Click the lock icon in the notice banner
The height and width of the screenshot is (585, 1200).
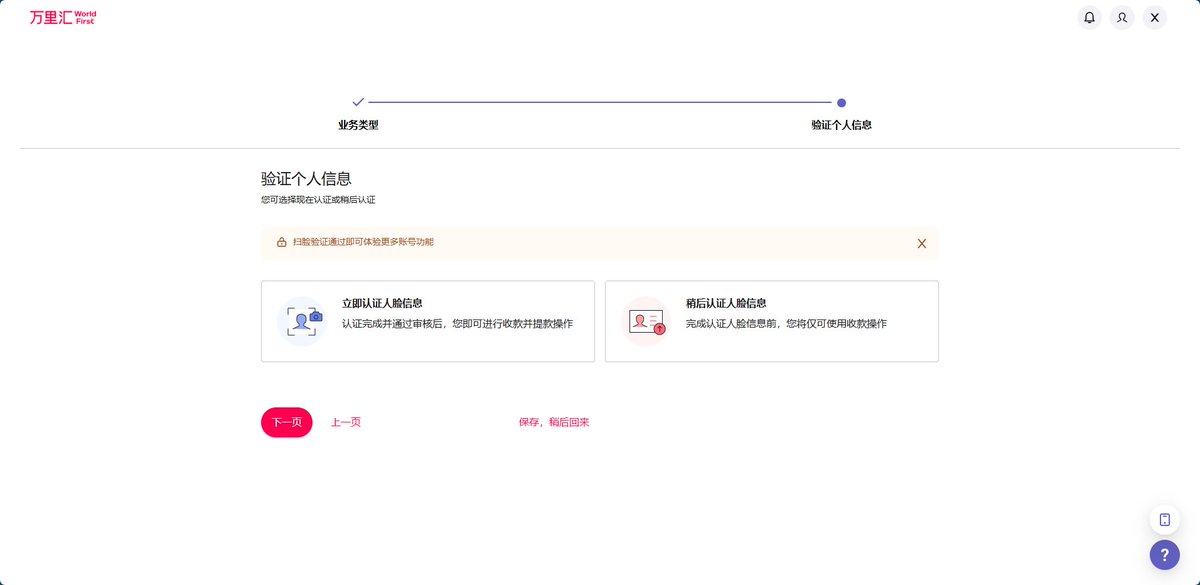tap(281, 242)
